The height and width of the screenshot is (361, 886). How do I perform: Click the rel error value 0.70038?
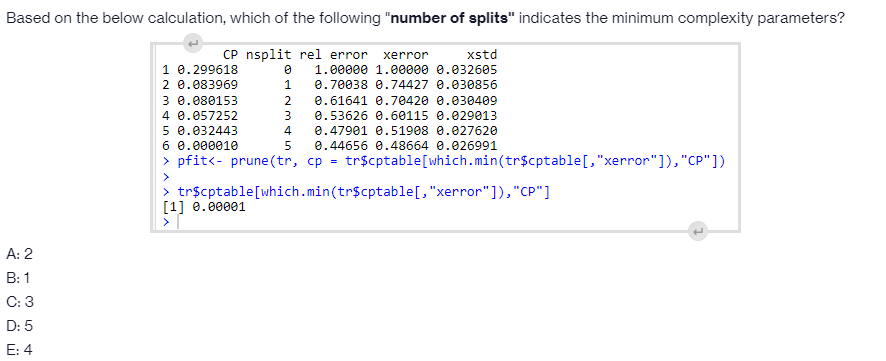pyautogui.click(x=341, y=86)
